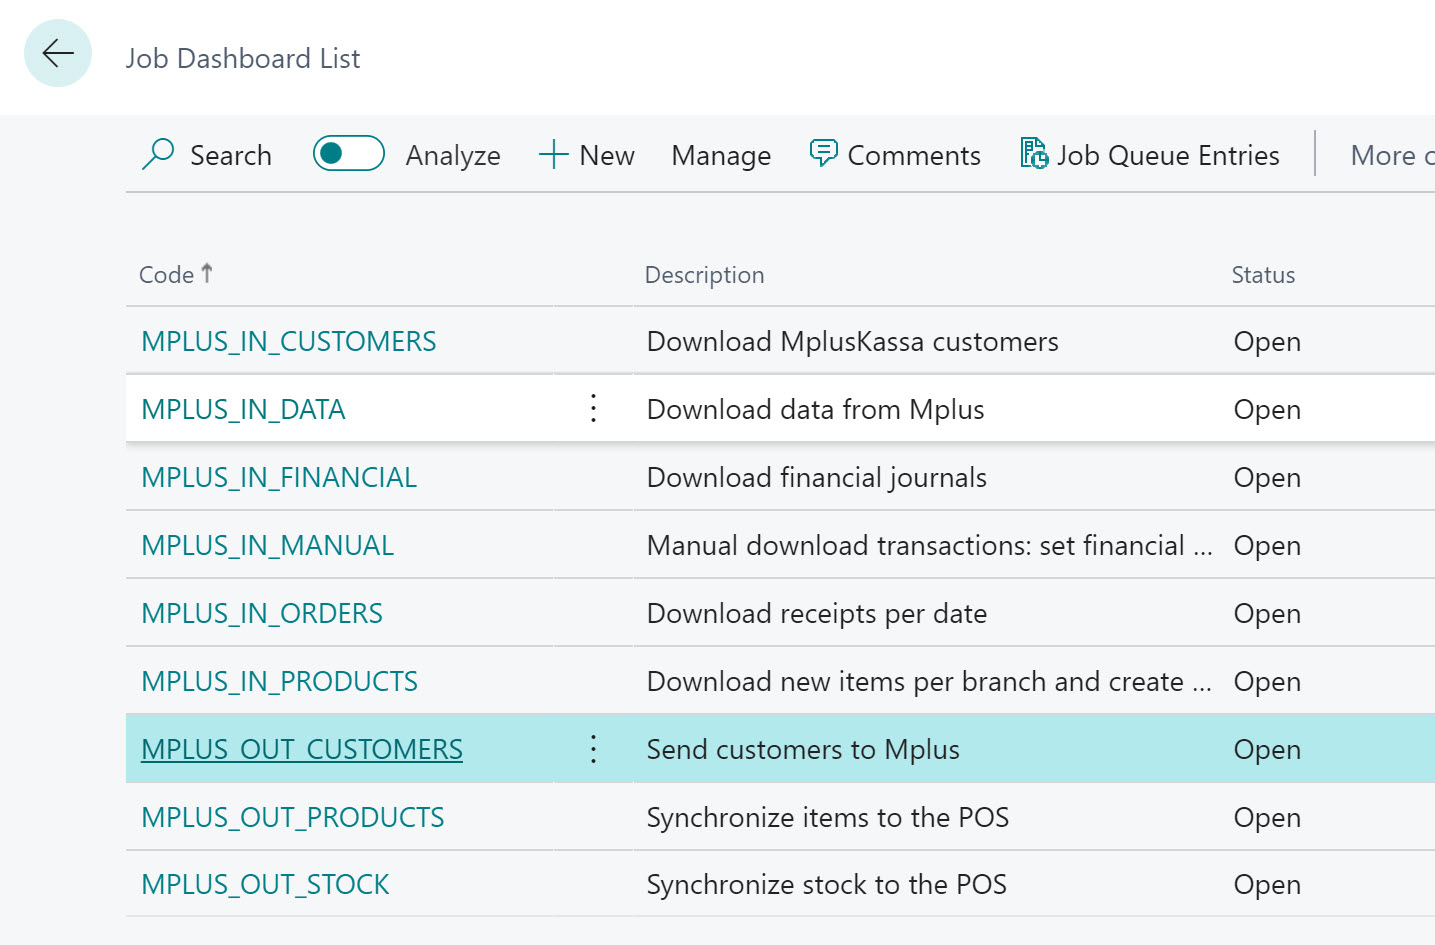Show More options menu
This screenshot has height=945, width=1435.
(x=1392, y=155)
